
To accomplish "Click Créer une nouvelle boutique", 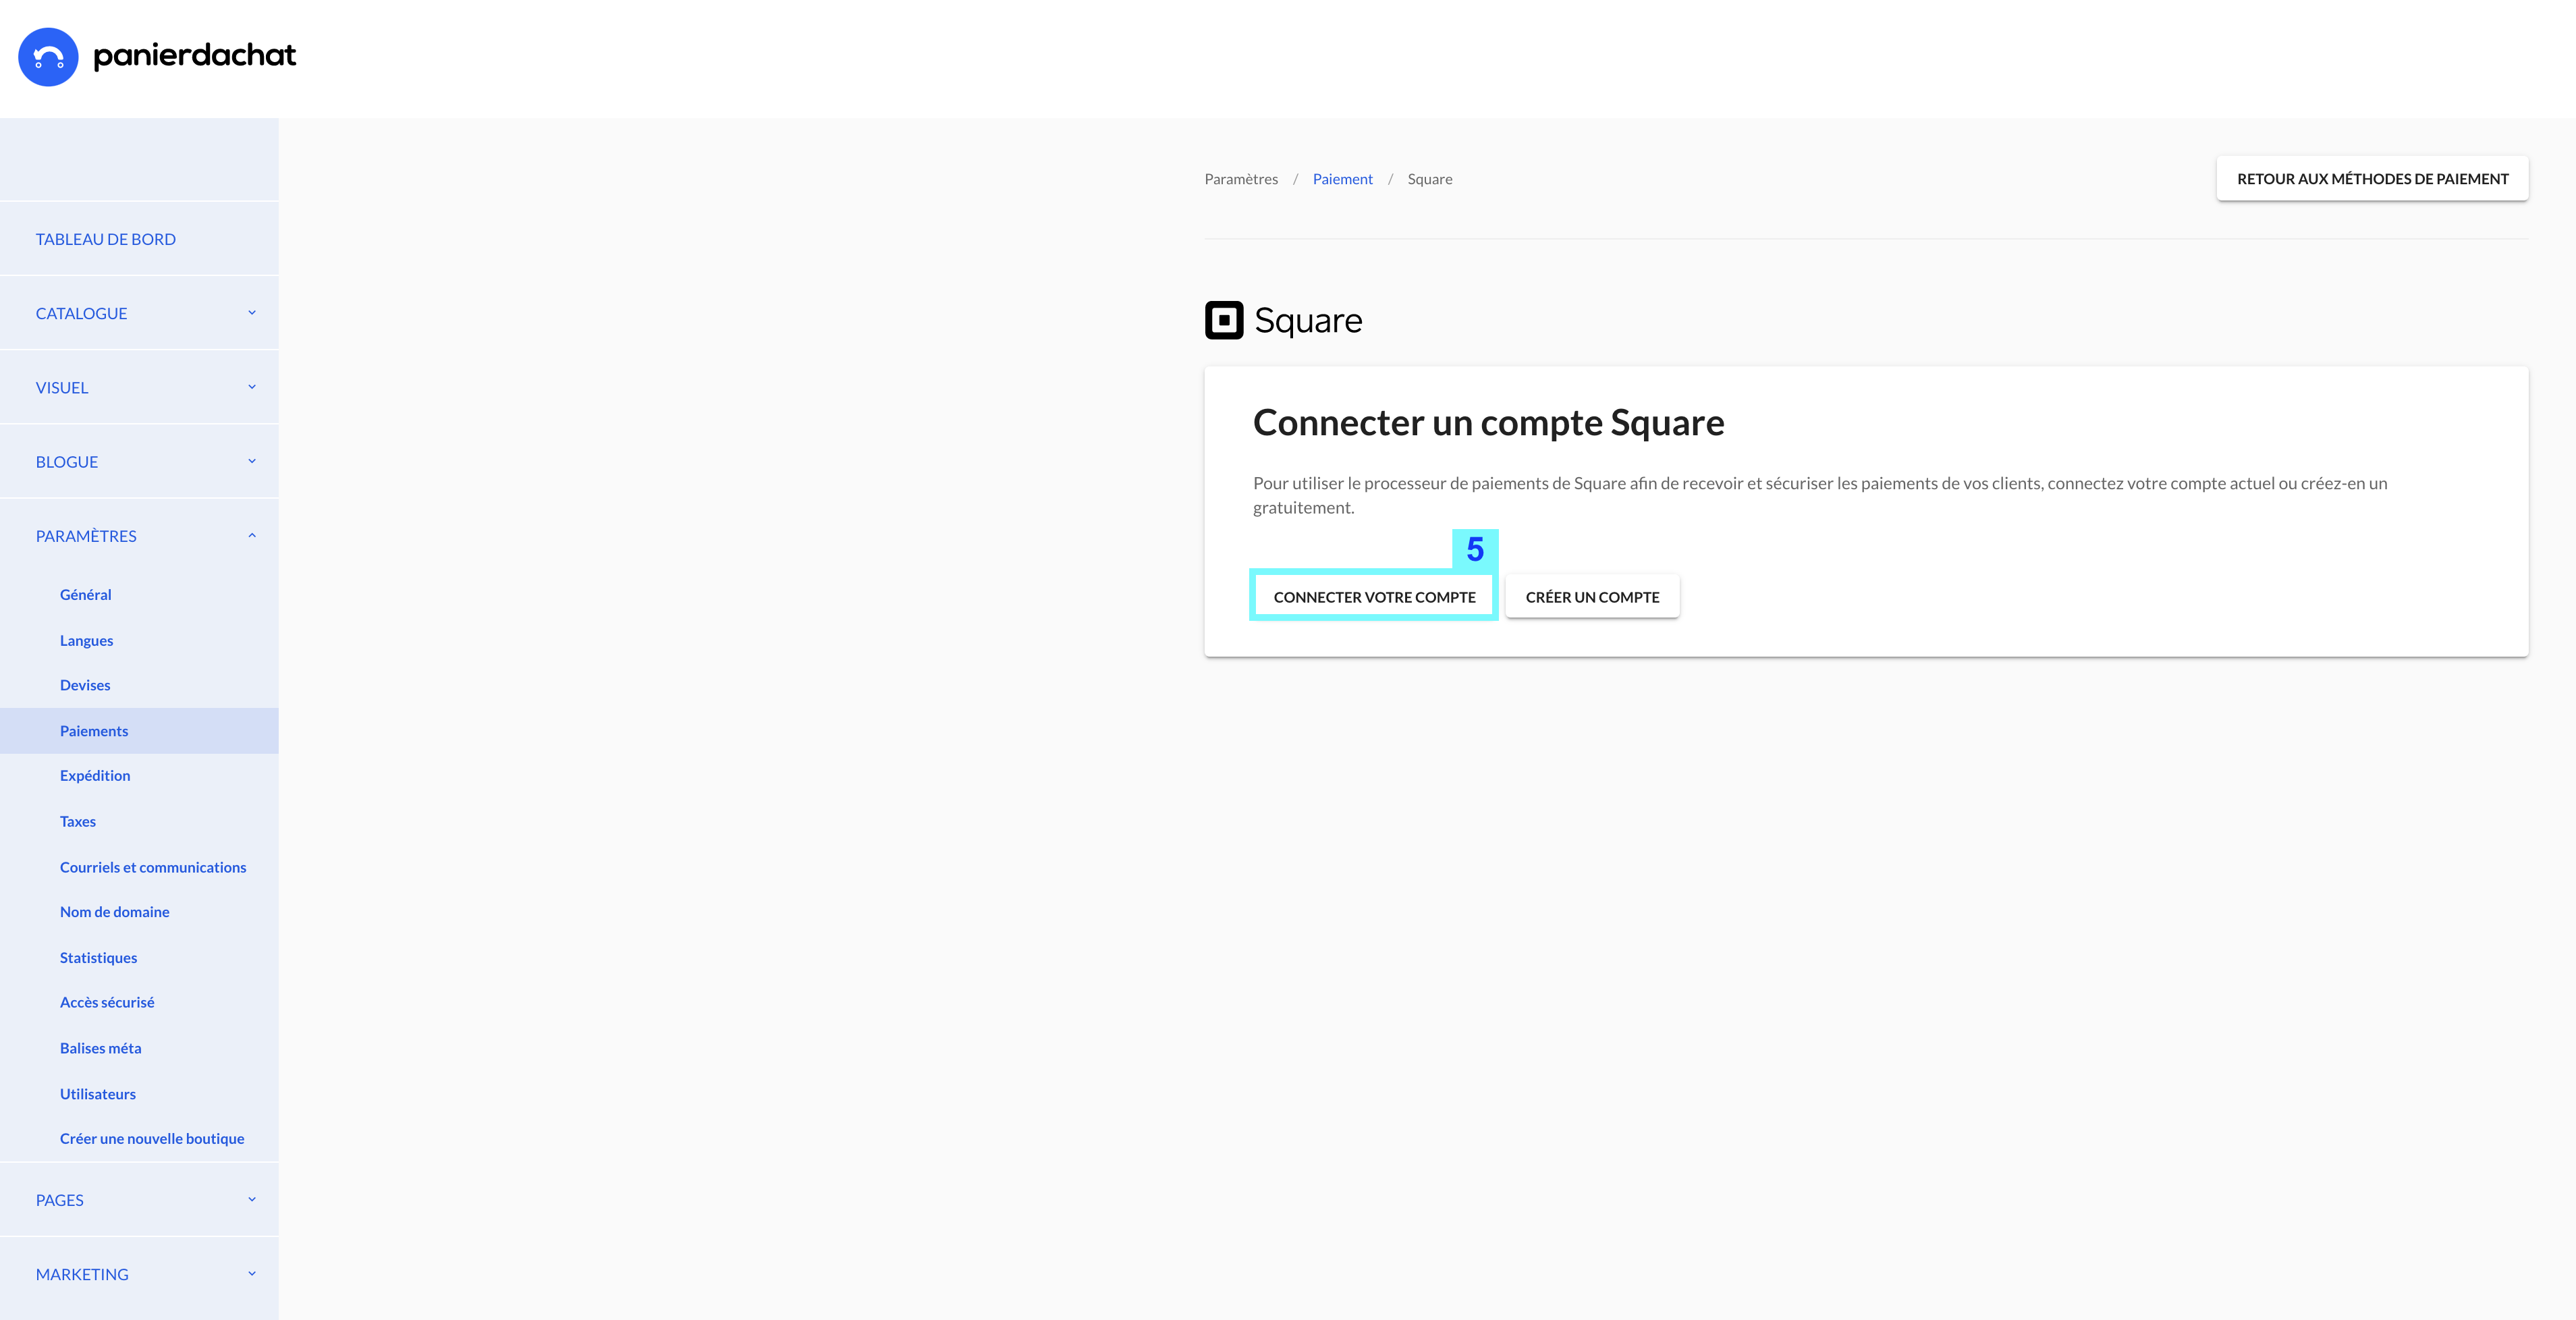I will click(x=152, y=1138).
